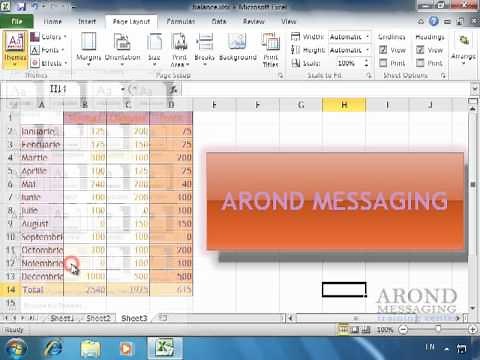The width and height of the screenshot is (480, 360).
Task: Open theme Fonts dropdown
Action: click(x=47, y=50)
